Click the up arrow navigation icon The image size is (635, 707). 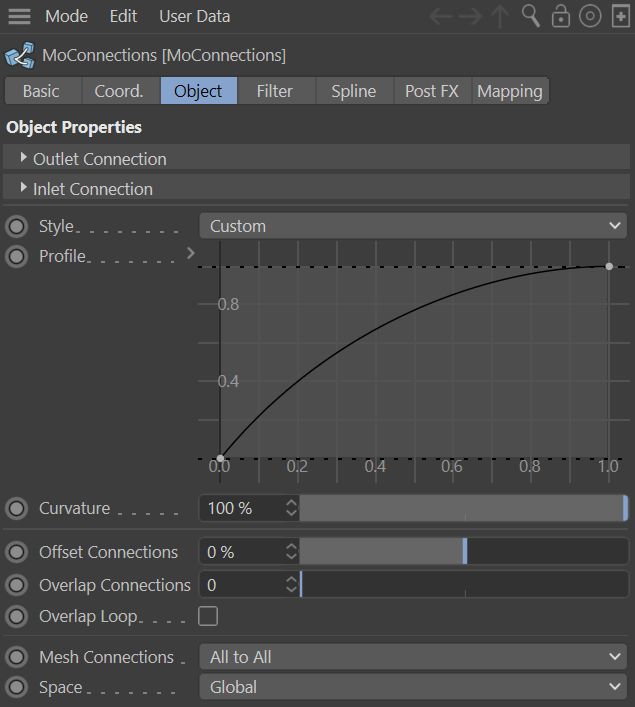tap(500, 17)
